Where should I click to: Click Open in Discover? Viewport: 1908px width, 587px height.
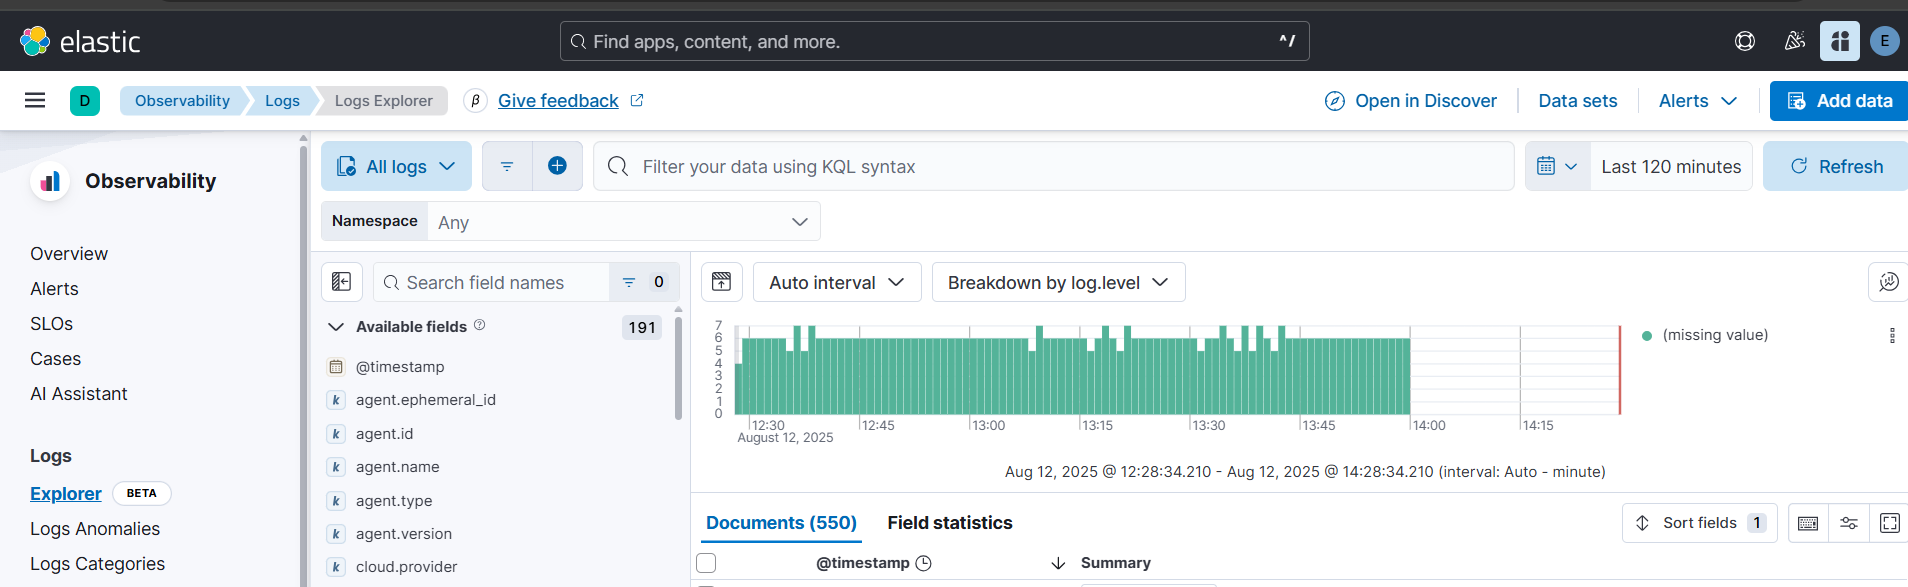point(1411,100)
